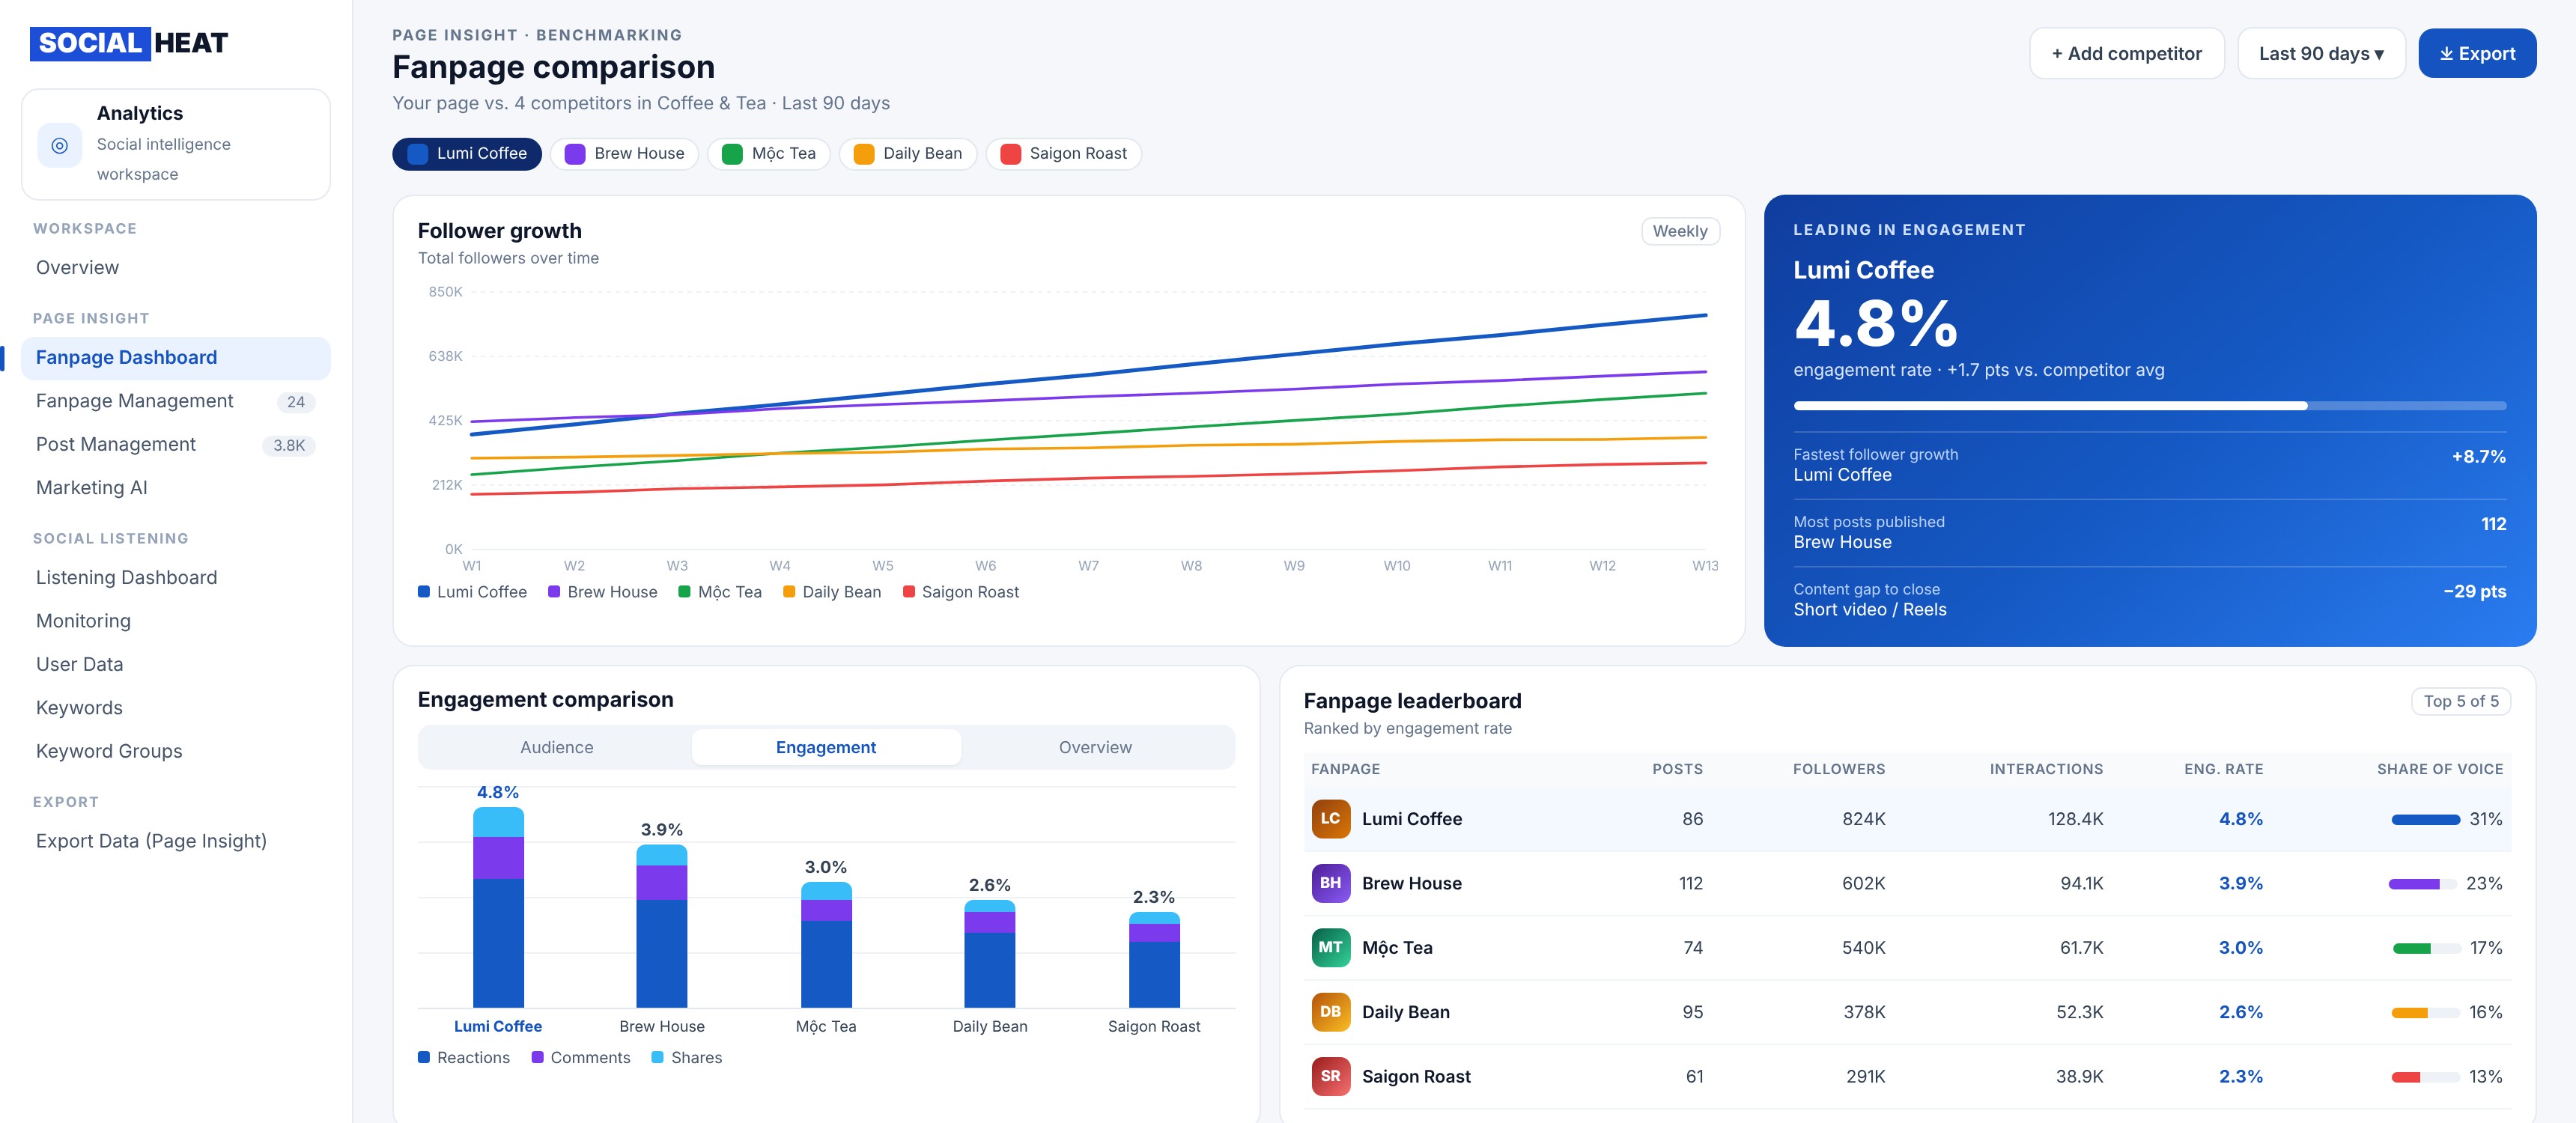The image size is (2576, 1123).
Task: Click the Lumi Coffee engagement bar
Action: pos(498,907)
